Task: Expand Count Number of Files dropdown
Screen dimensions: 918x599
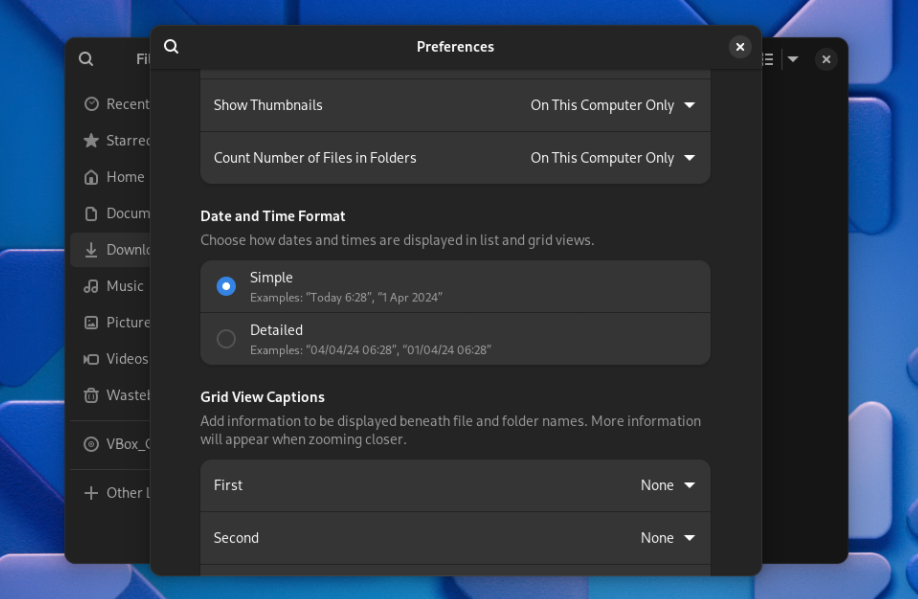Action: click(x=612, y=158)
